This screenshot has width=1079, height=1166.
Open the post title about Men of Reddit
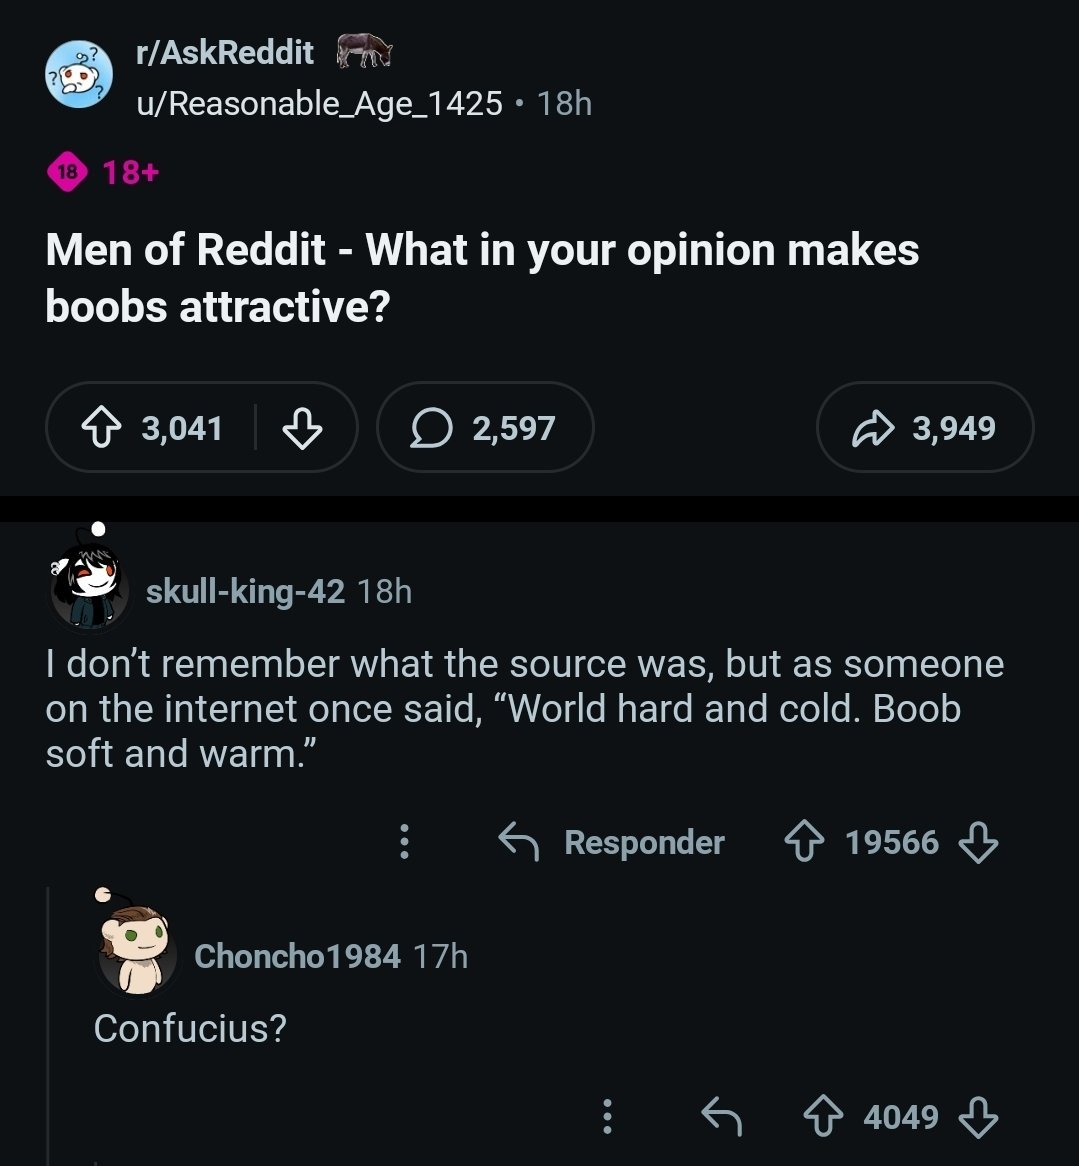pos(481,277)
